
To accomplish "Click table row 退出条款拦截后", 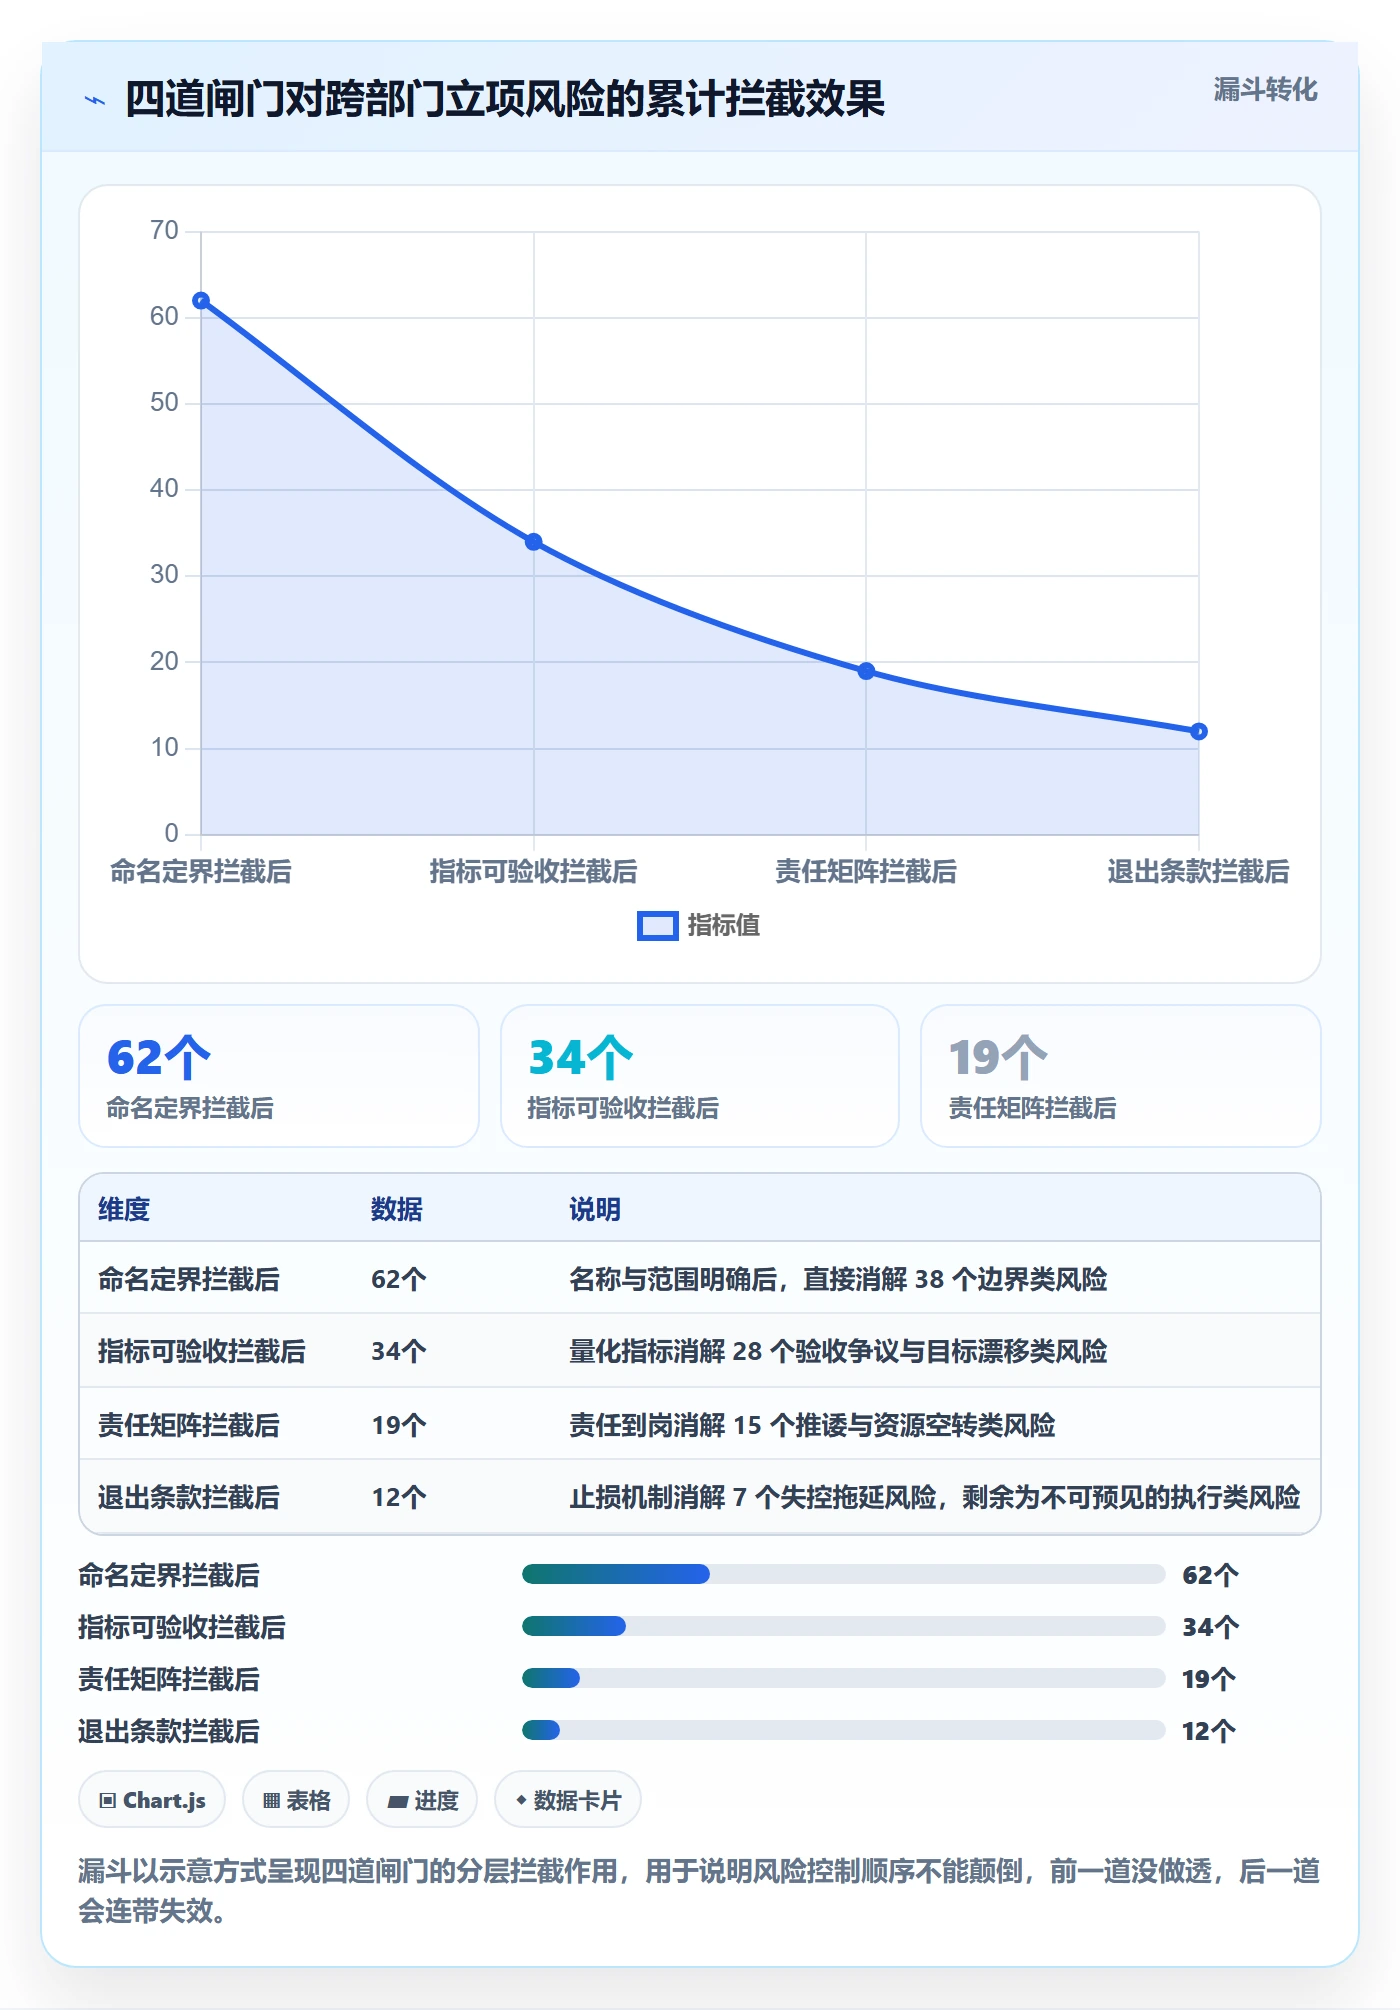I will [700, 1497].
